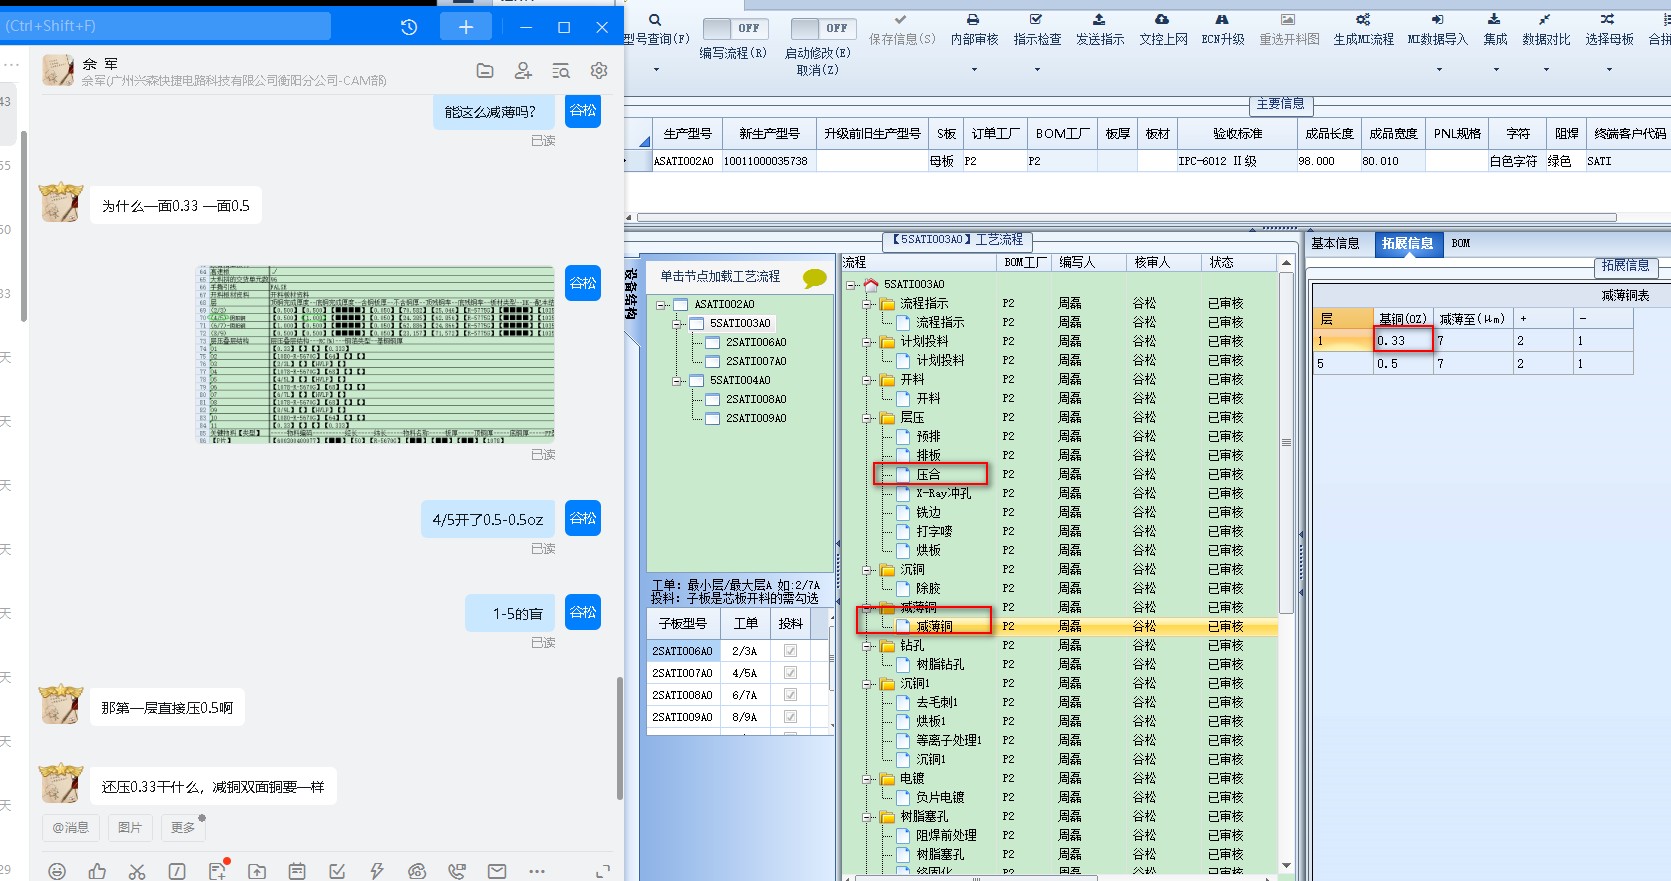Switch to the 拓展信息 tab
The image size is (1671, 881).
click(1407, 244)
